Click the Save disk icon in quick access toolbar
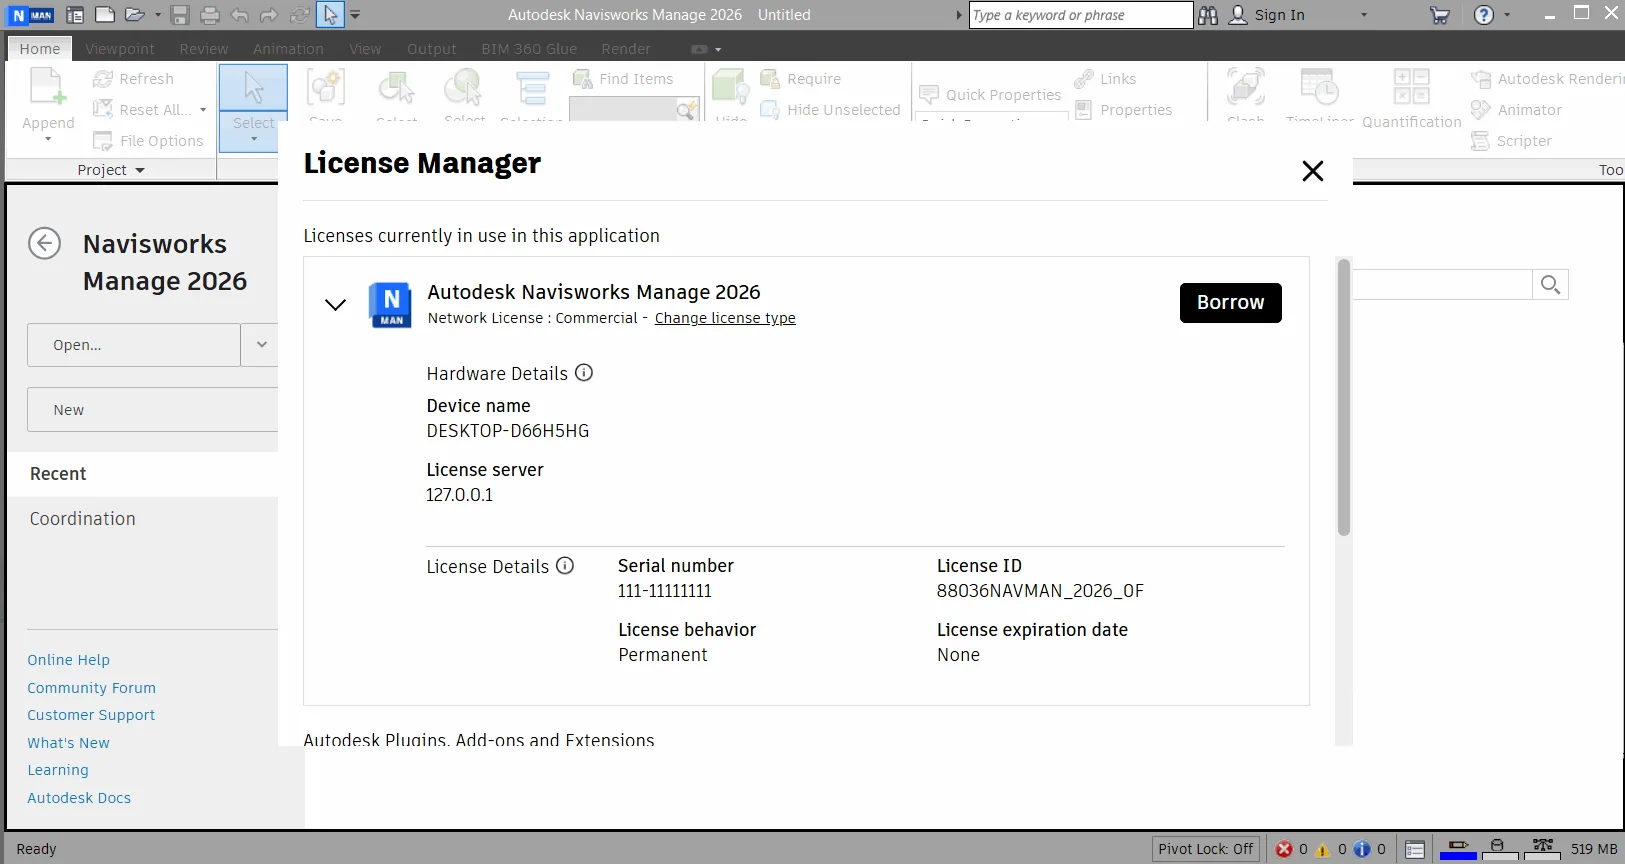This screenshot has width=1625, height=864. (x=180, y=15)
